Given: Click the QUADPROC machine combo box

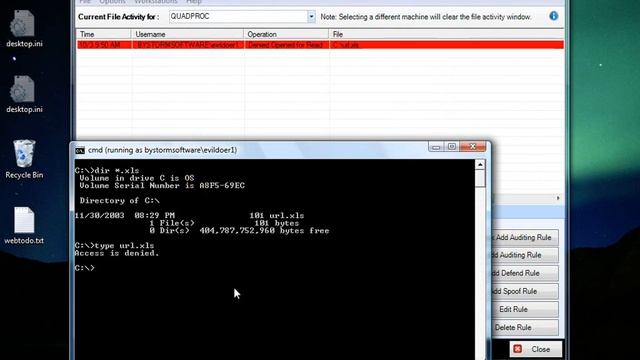Looking at the screenshot, I should (242, 17).
